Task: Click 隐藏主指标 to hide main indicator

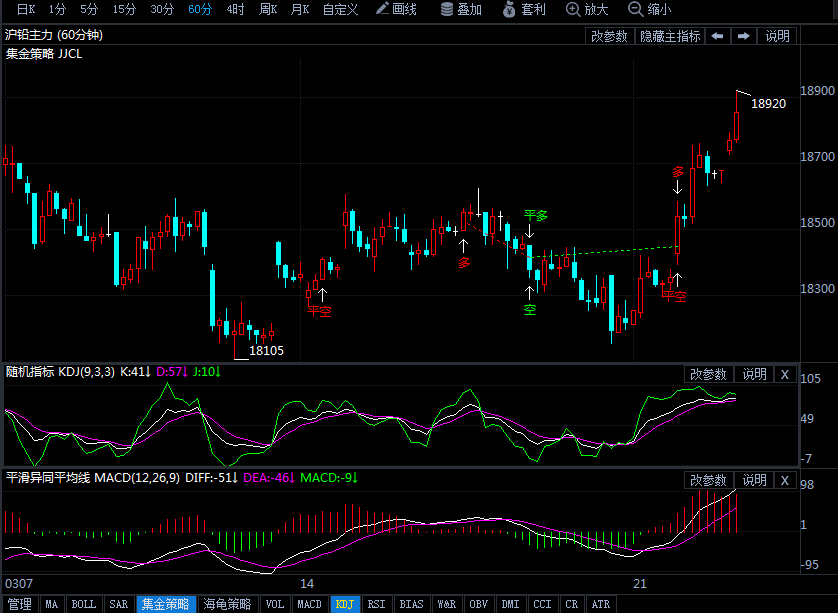Action: click(670, 36)
